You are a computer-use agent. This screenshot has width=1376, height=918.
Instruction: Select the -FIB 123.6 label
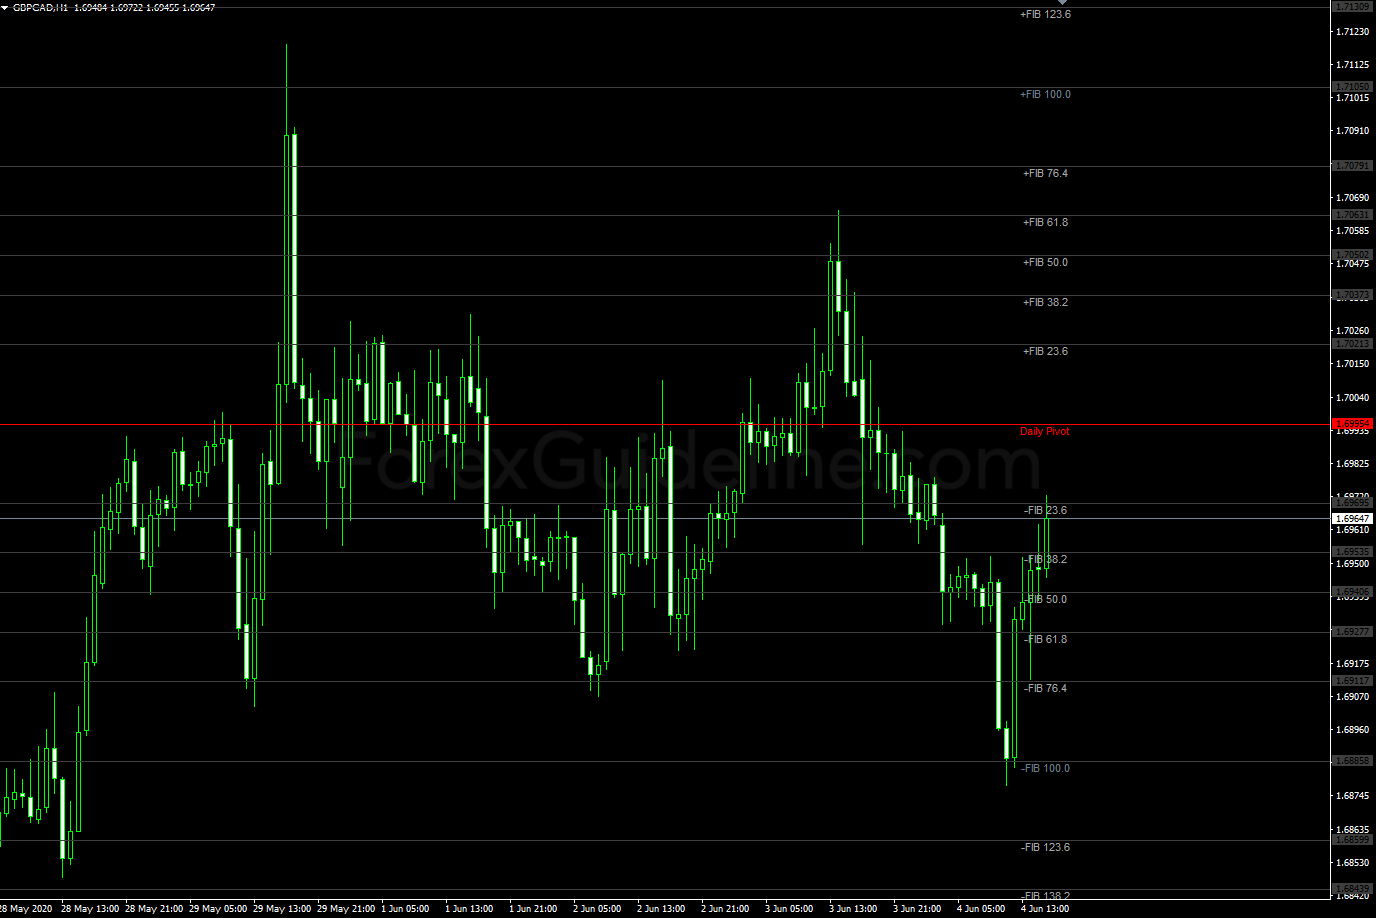tap(1045, 848)
